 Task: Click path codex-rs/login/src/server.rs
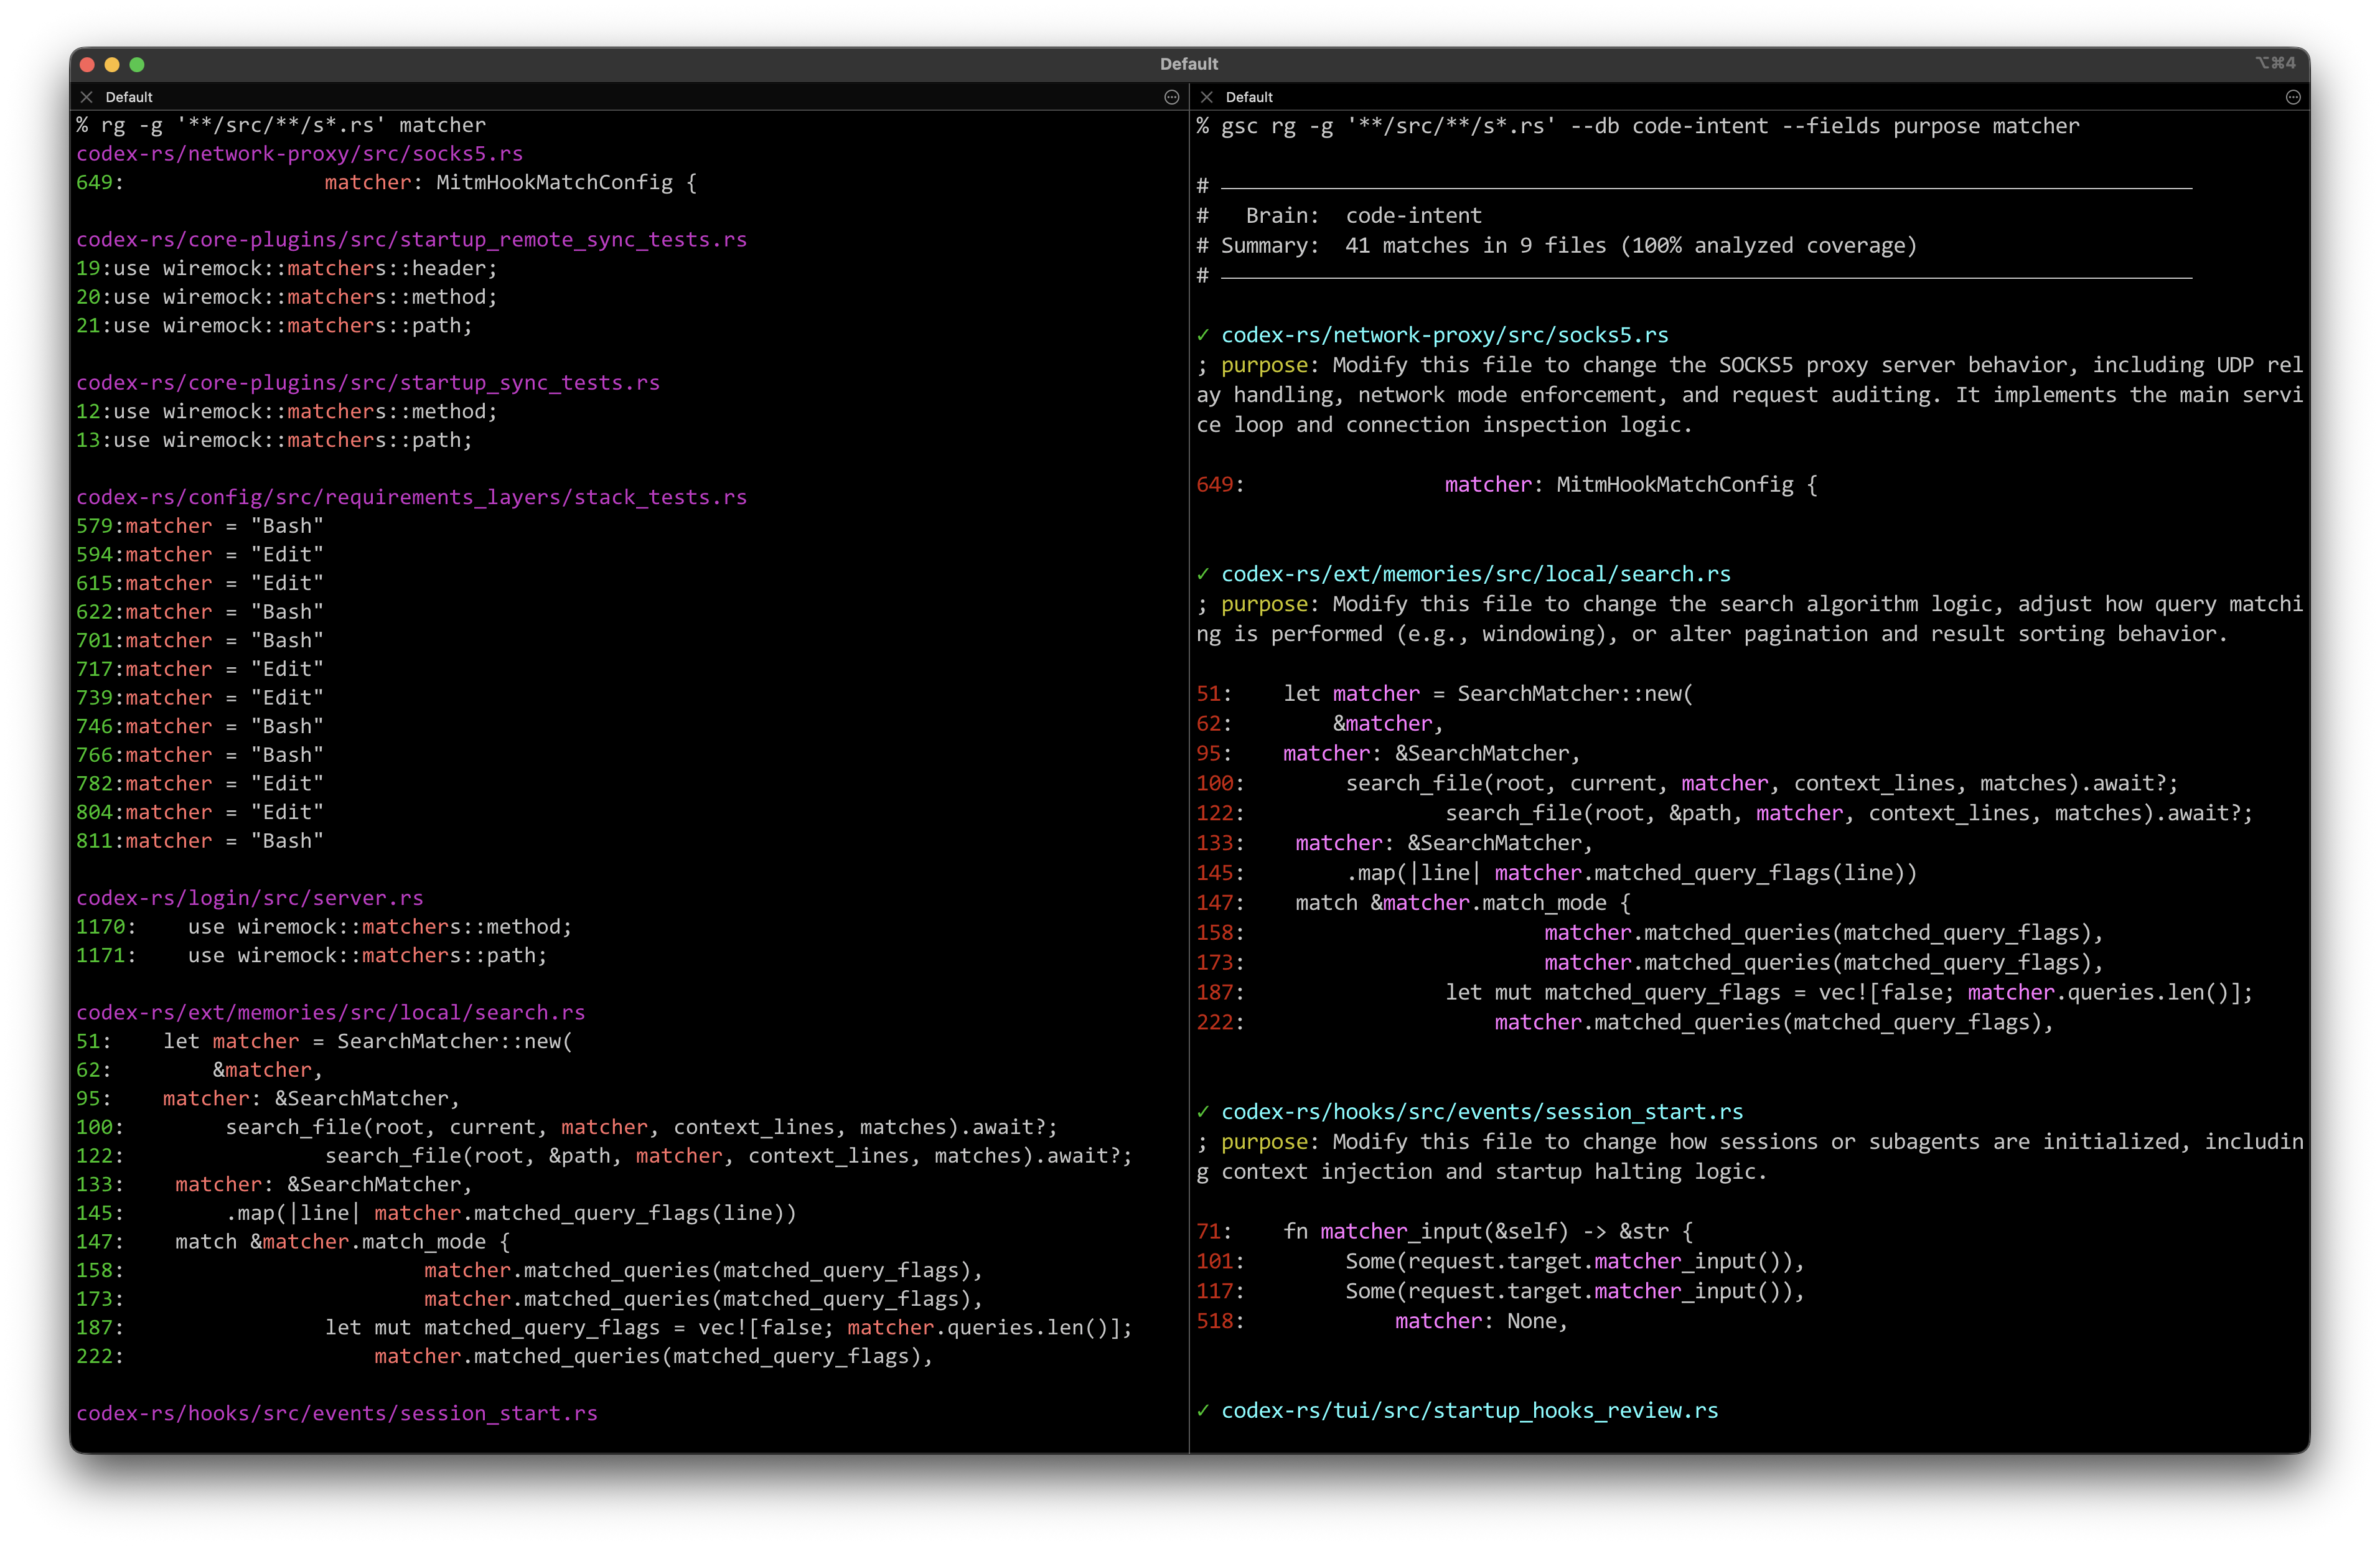click(x=250, y=898)
